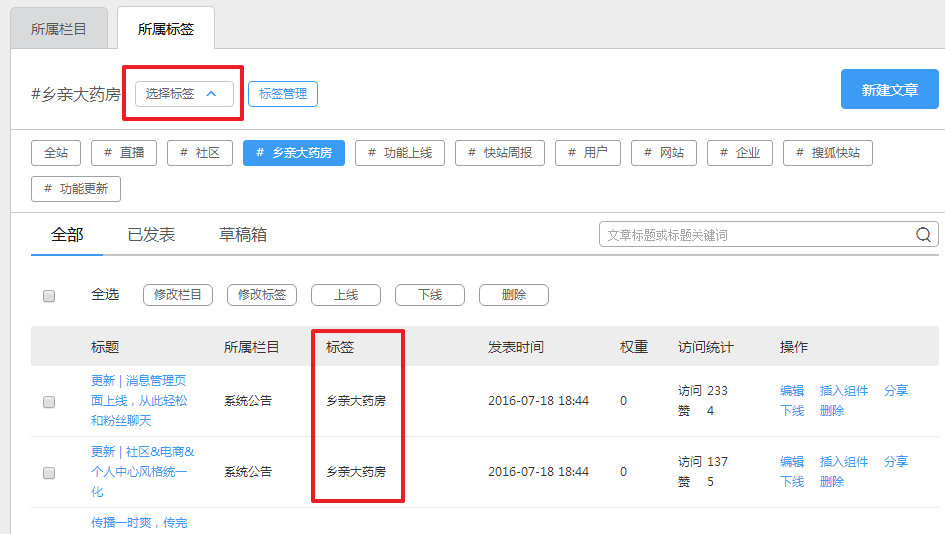Select the 全部 articles tab

(x=67, y=234)
